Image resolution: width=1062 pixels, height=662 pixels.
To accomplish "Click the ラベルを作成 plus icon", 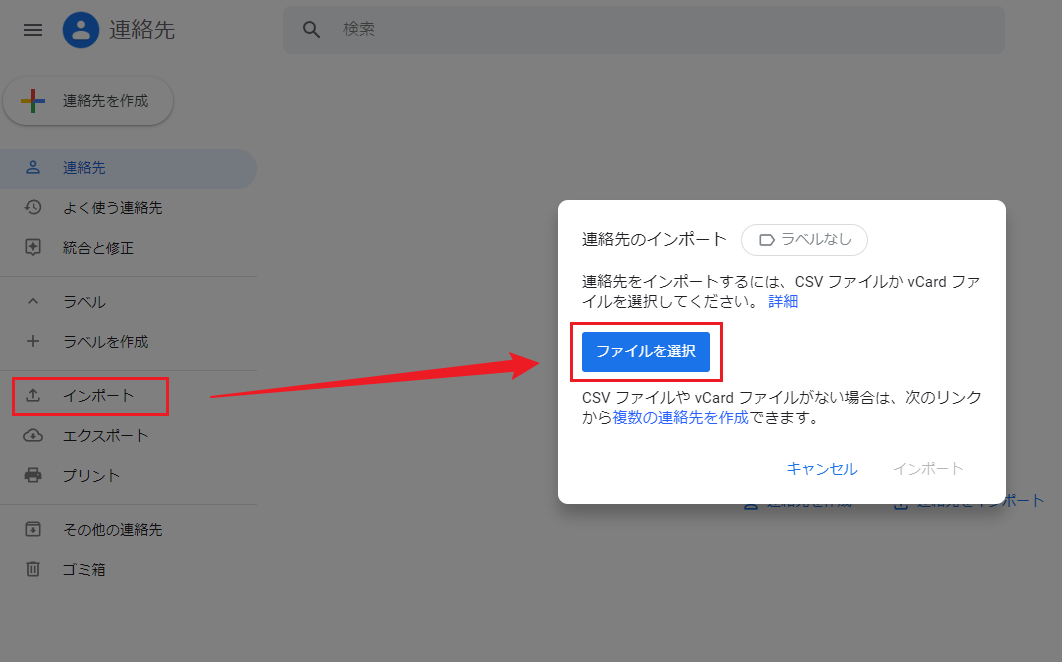I will 33,342.
